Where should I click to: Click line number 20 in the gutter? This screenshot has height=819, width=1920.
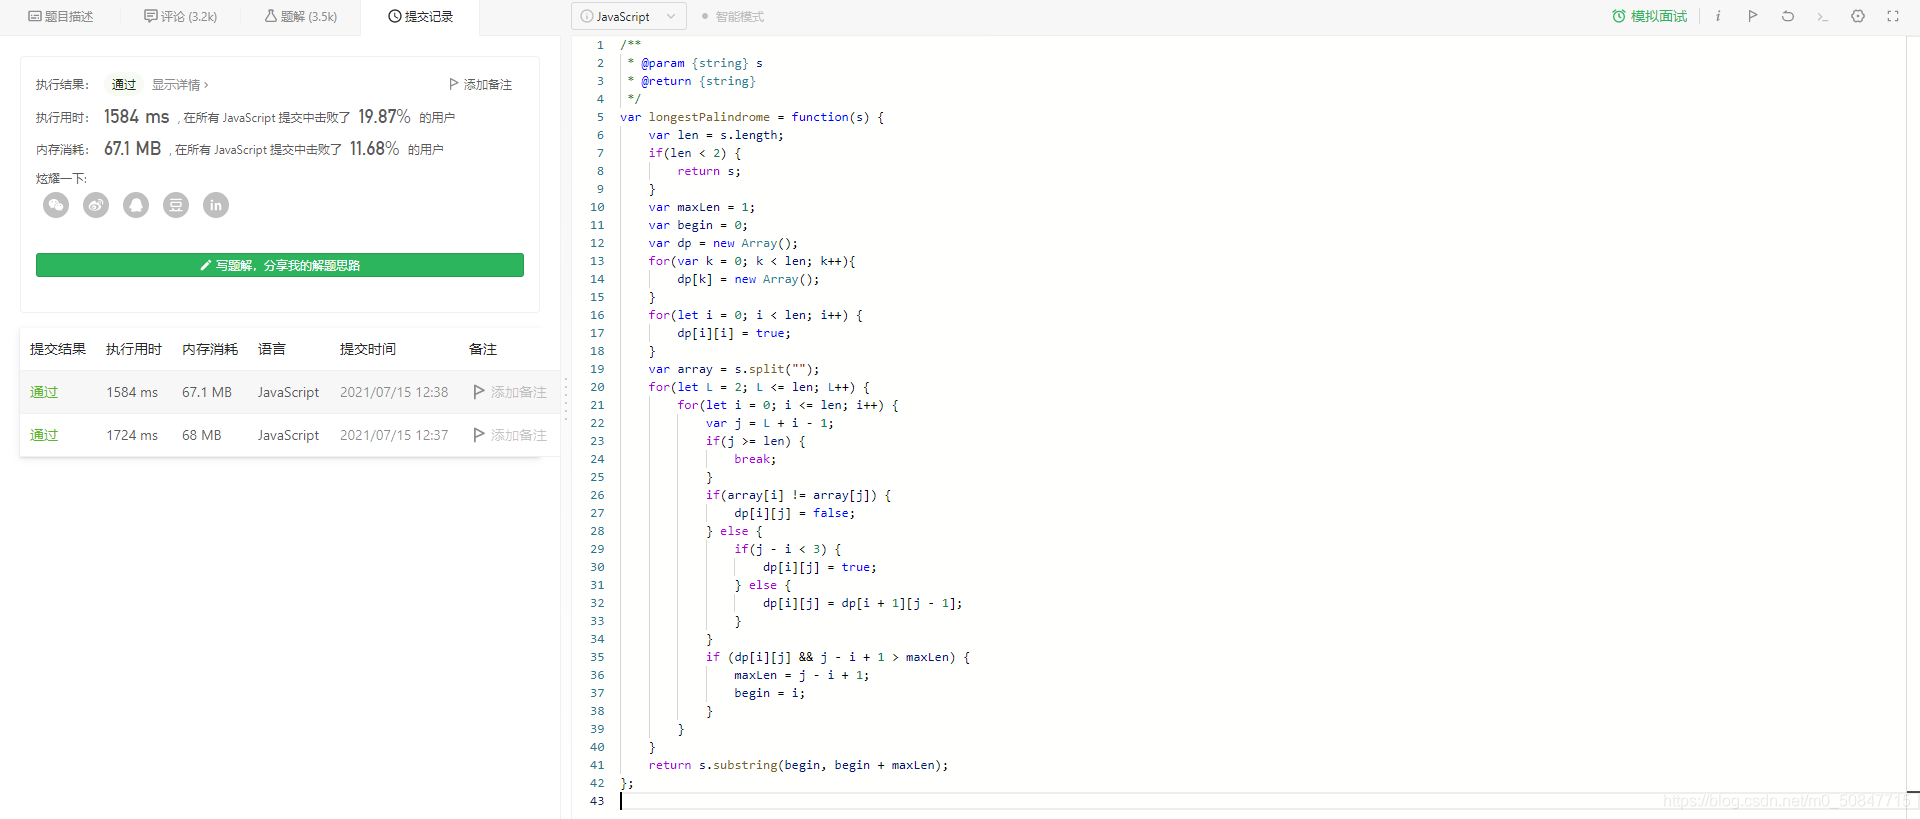pos(597,387)
